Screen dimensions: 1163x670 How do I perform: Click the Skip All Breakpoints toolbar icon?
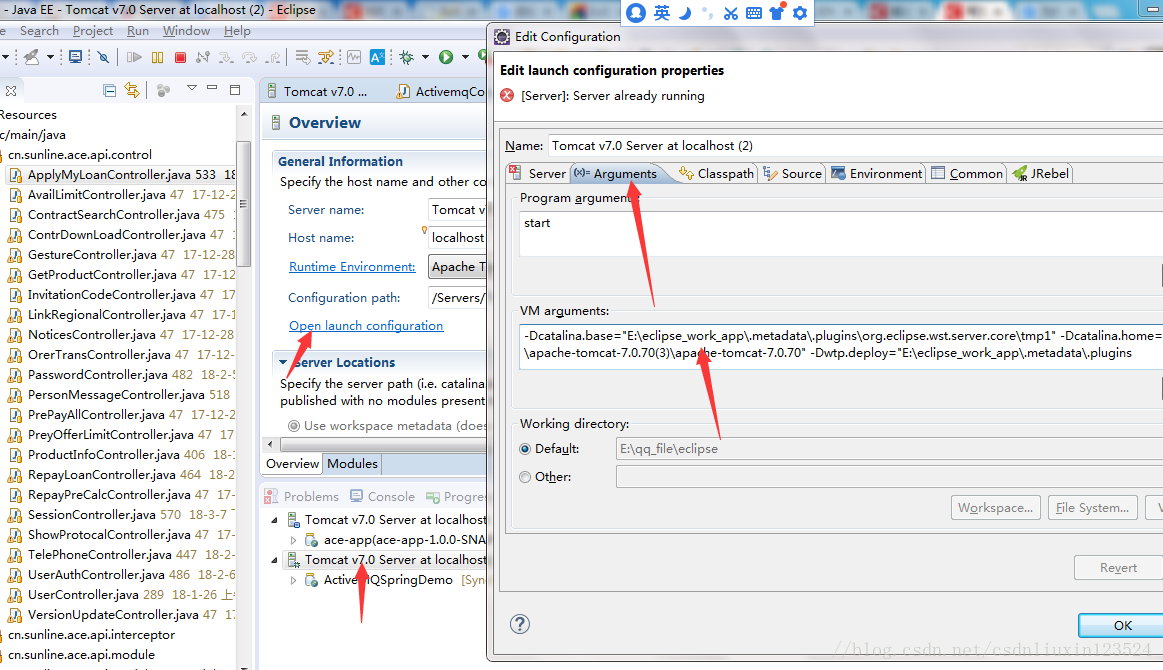coord(103,57)
